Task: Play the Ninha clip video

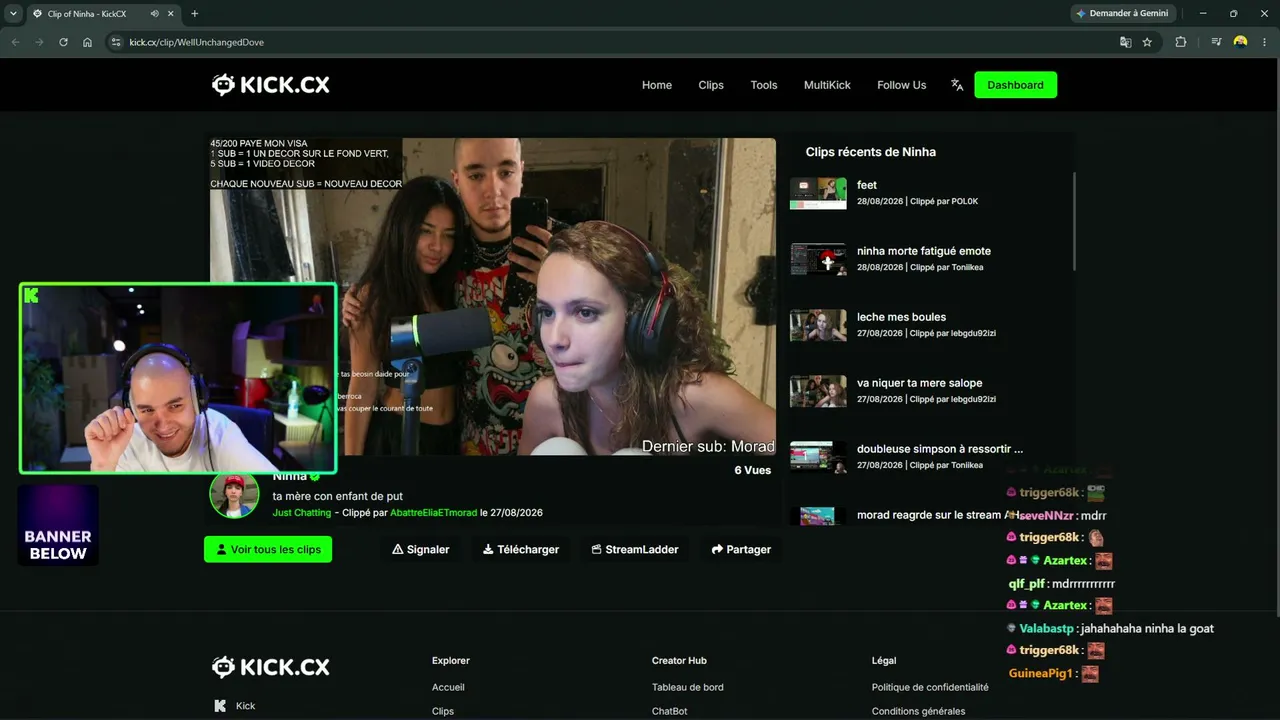Action: click(493, 297)
